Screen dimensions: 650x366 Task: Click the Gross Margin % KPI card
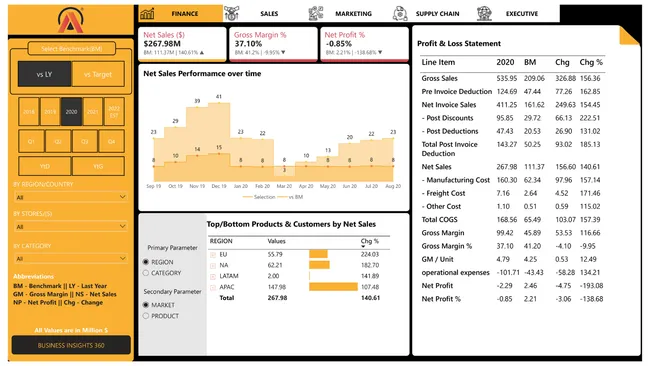click(x=273, y=44)
